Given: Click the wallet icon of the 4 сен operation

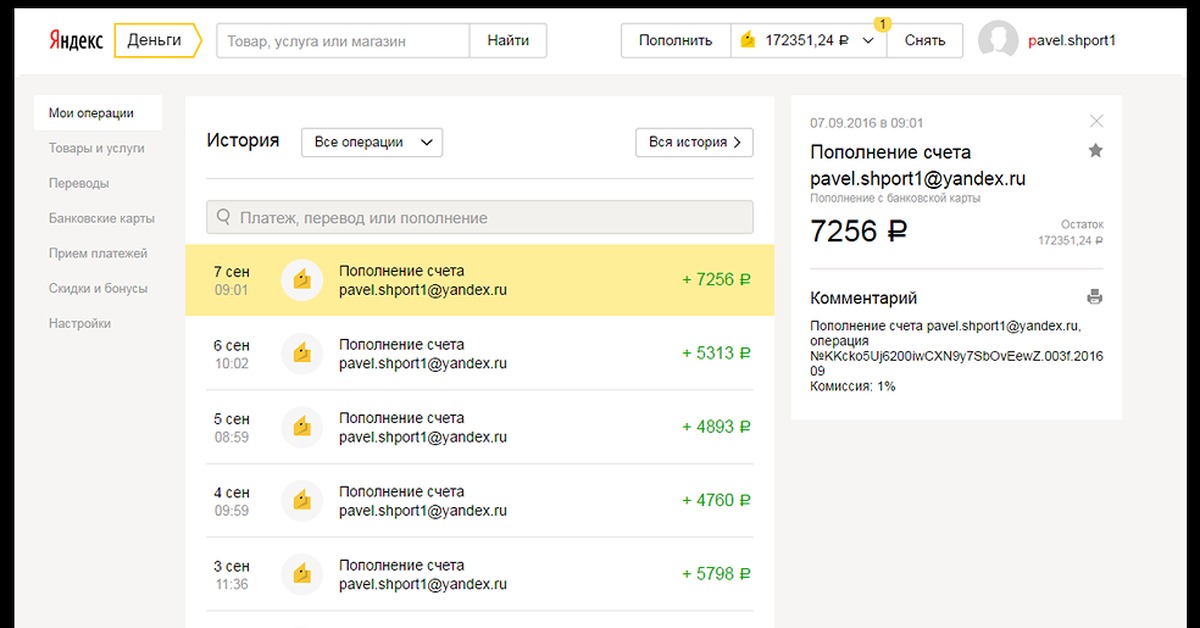Looking at the screenshot, I should (301, 500).
